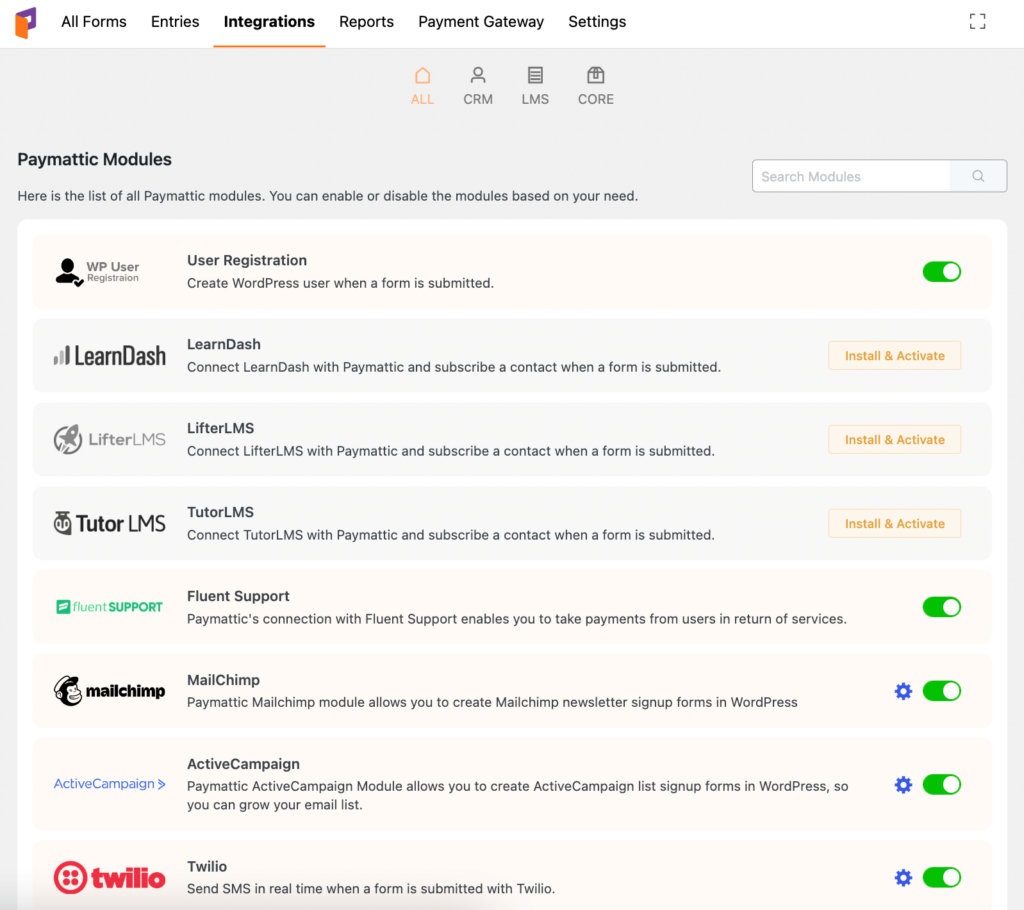Click the LifterLMS module title
Screen dimensions: 1024x910
221,428
